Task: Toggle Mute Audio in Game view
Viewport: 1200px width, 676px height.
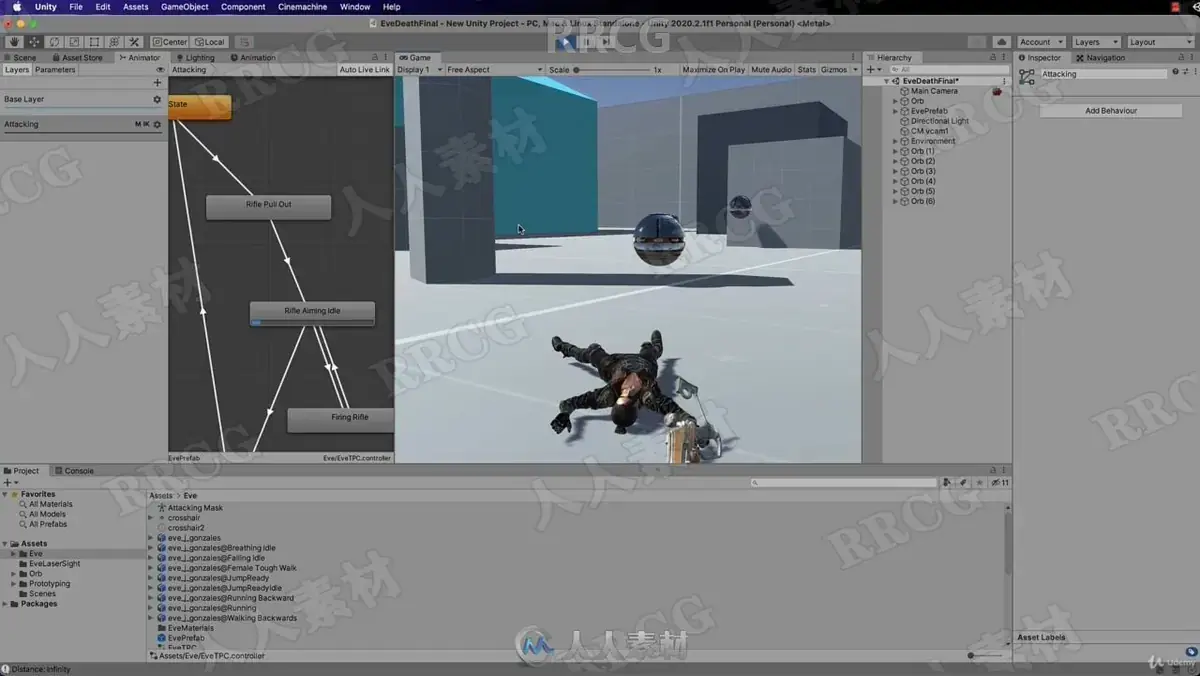Action: click(771, 70)
